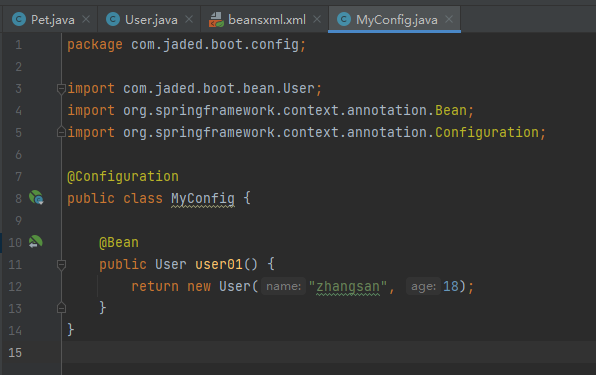Close the User.java tab
596x375 pixels.
pyautogui.click(x=189, y=19)
